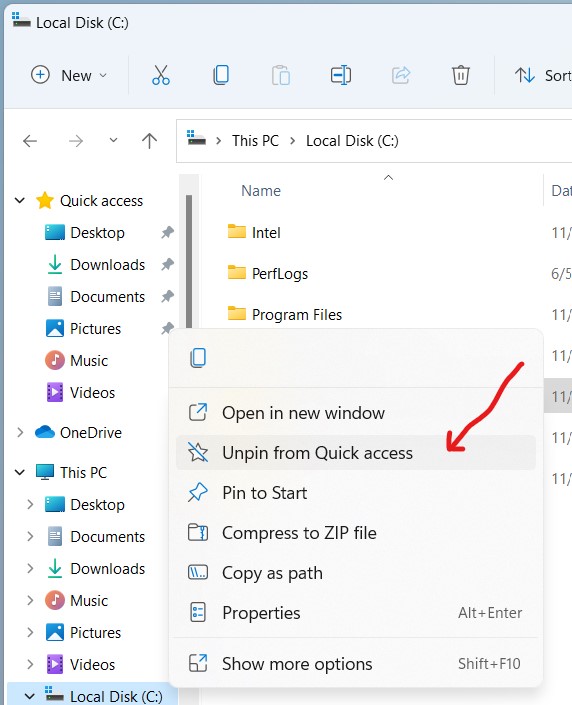Expand Downloads under This PC
This screenshot has height=705, width=572.
[x=30, y=568]
